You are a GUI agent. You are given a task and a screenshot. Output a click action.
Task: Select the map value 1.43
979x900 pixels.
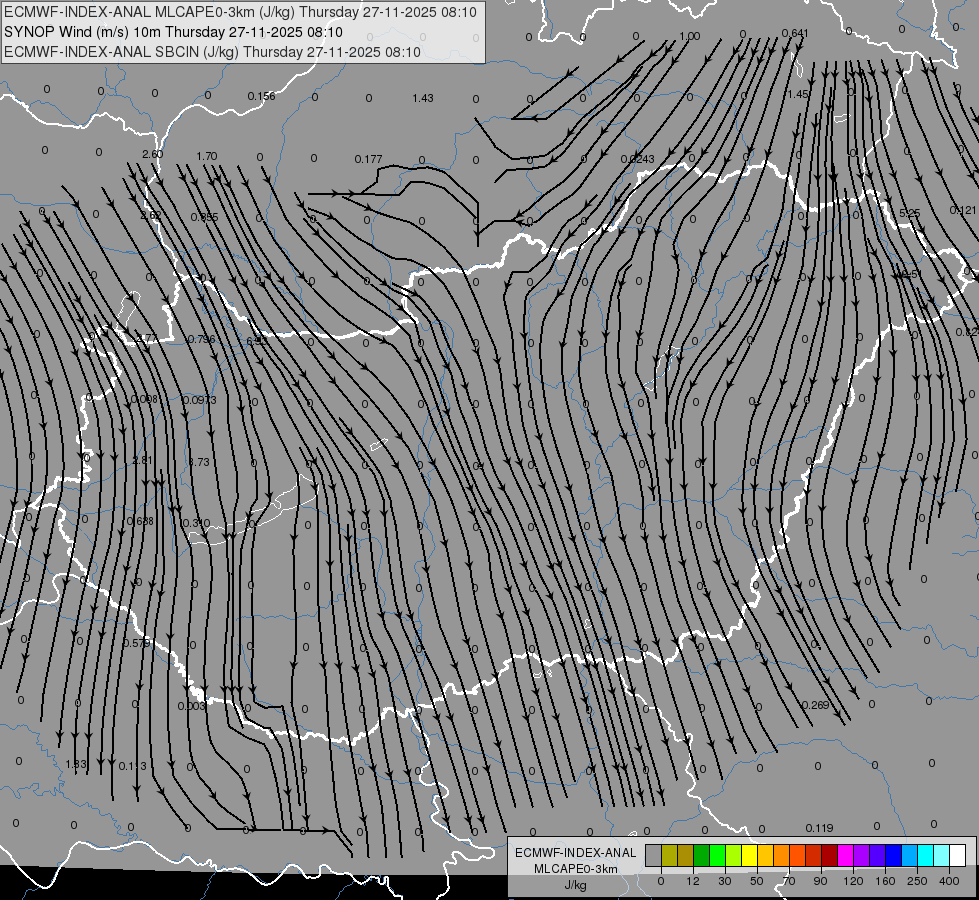point(423,98)
